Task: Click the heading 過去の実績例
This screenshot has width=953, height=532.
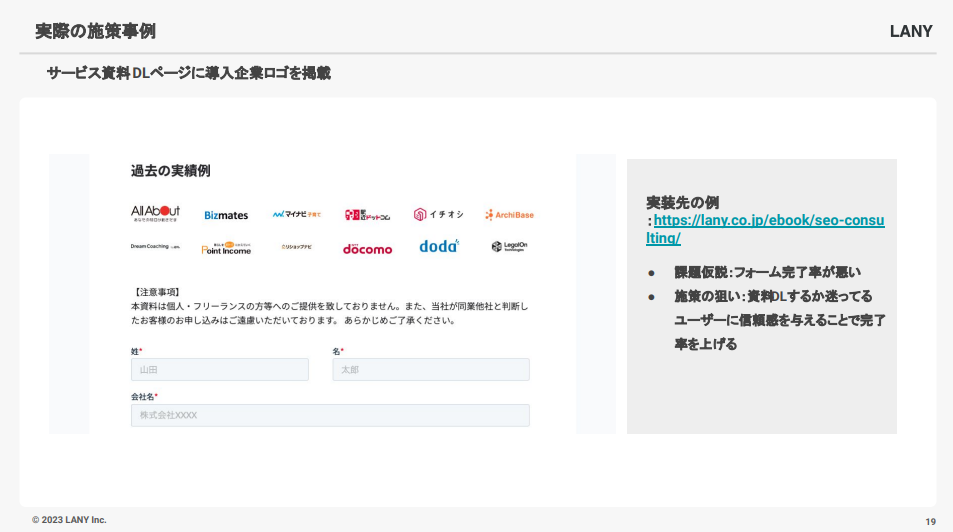Action: 171,171
